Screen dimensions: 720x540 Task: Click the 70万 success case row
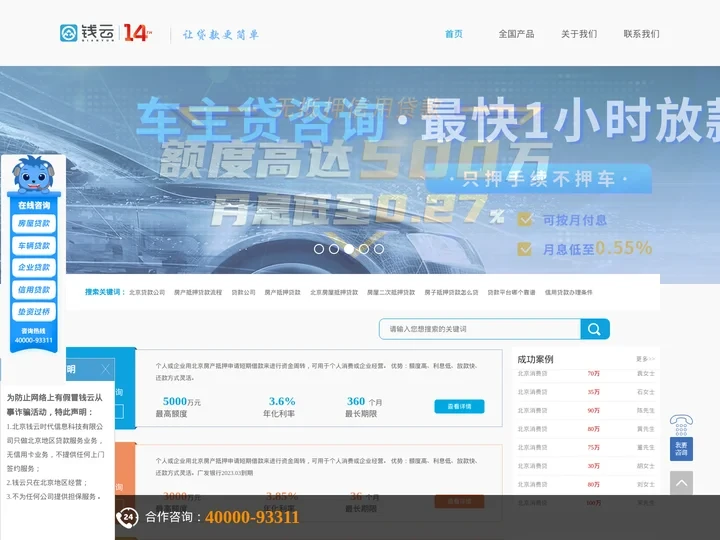[x=586, y=374]
